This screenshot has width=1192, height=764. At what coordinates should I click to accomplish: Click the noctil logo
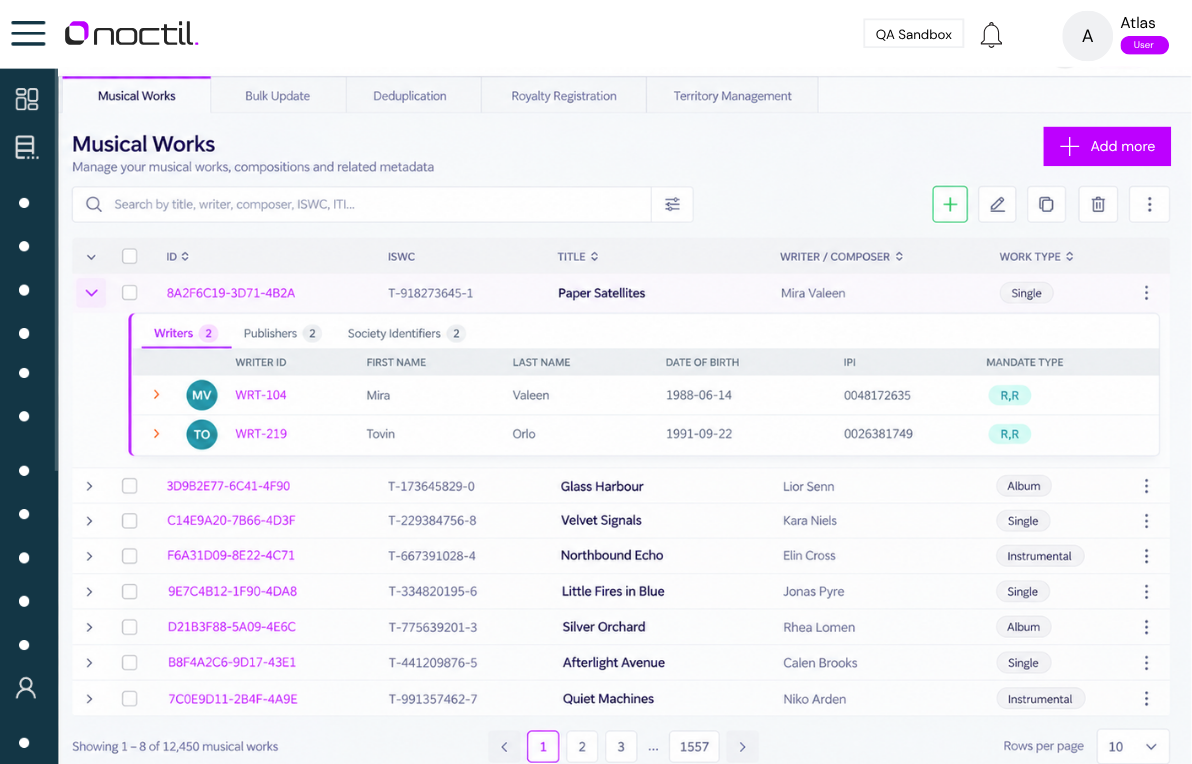(x=132, y=34)
